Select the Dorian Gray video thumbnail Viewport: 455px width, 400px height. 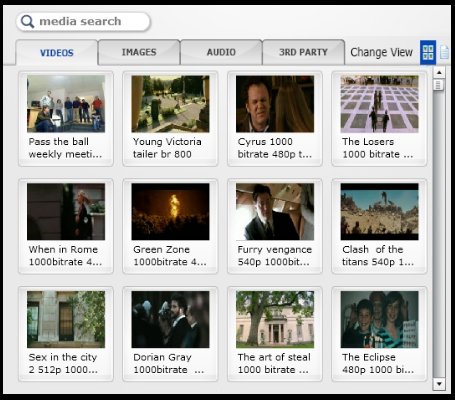(170, 319)
